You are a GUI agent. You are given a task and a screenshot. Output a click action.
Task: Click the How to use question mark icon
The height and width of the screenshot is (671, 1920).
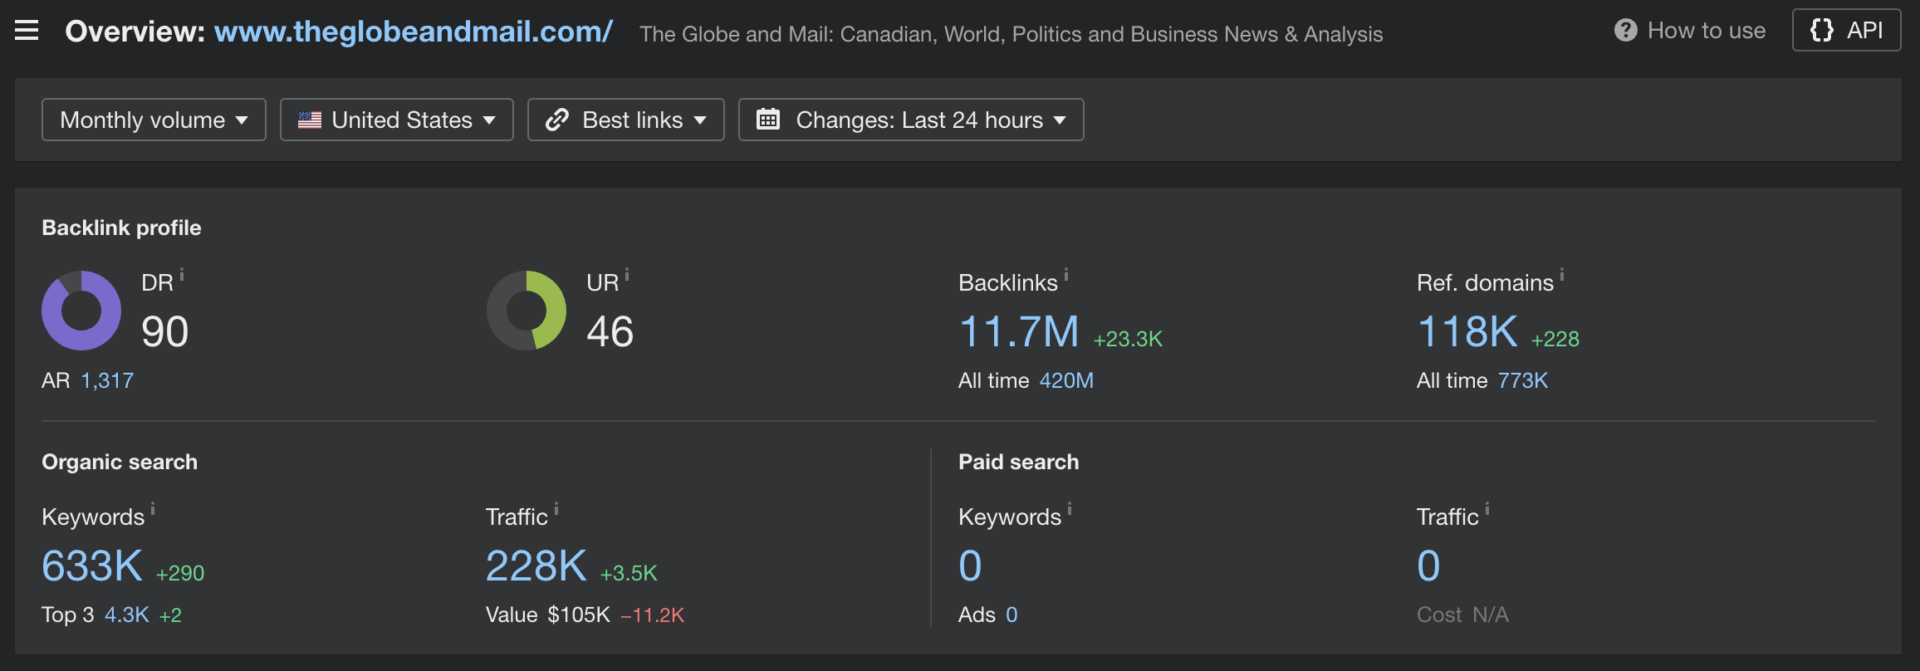[1625, 31]
